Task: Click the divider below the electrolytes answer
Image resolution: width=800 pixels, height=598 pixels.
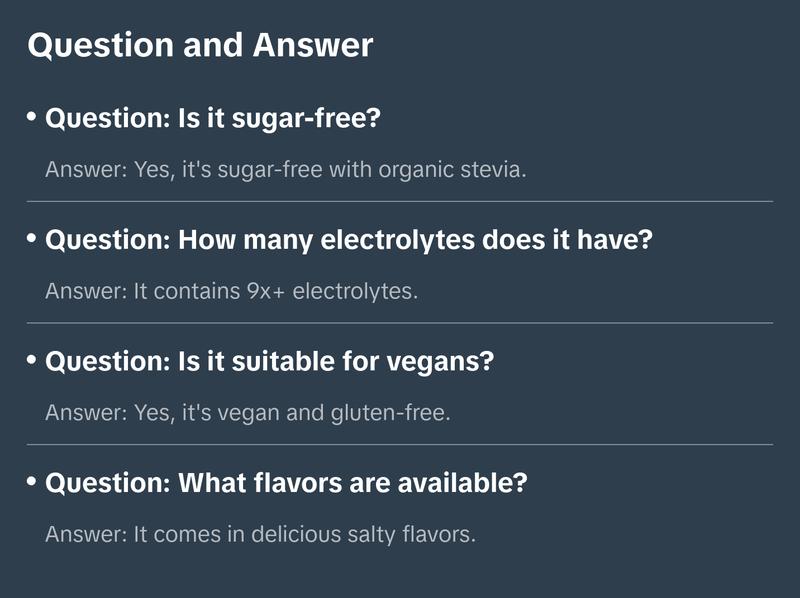Action: 400,323
